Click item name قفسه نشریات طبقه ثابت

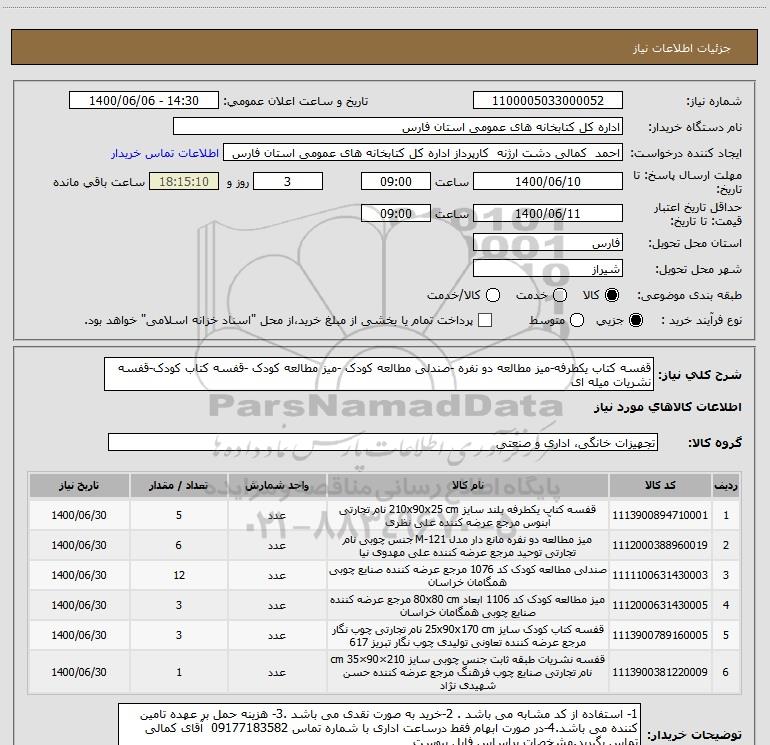[x=468, y=672]
